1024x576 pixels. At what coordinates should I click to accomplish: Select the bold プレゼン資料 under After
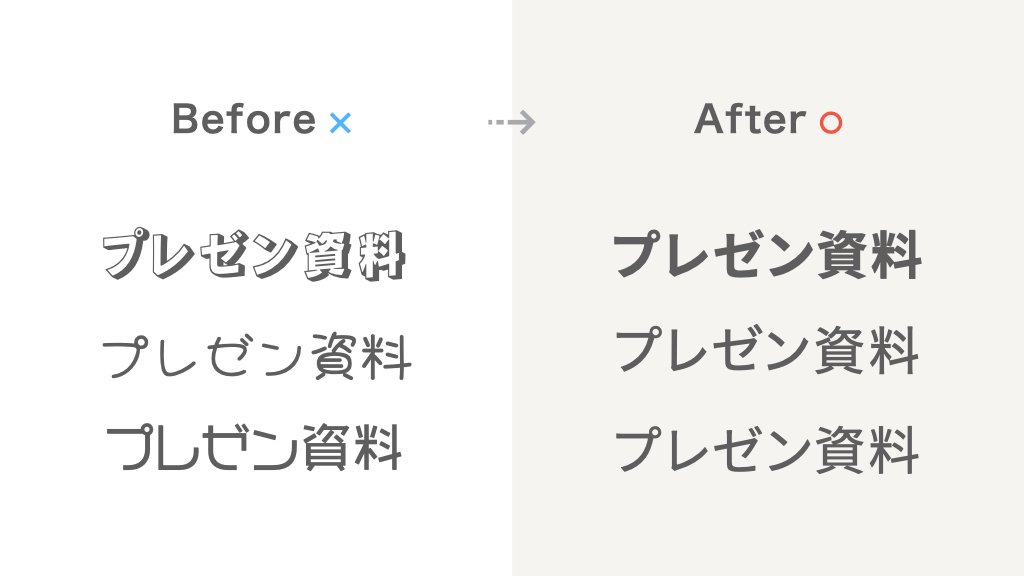tap(767, 254)
